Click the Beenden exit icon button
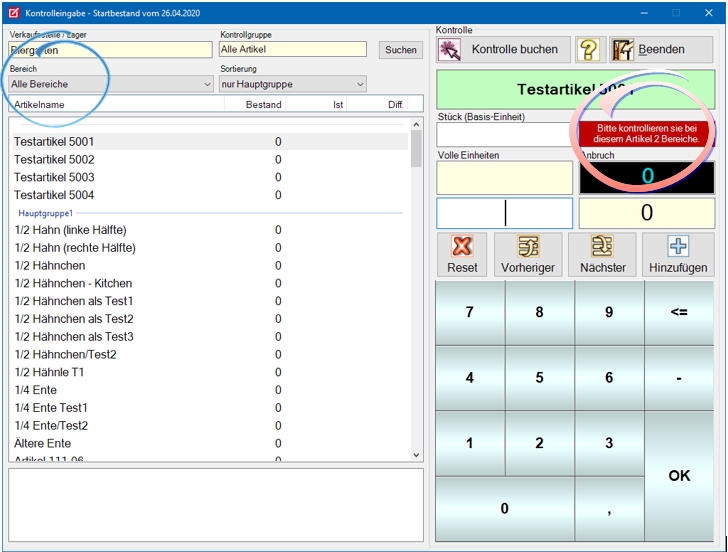This screenshot has height=552, width=728. point(623,50)
